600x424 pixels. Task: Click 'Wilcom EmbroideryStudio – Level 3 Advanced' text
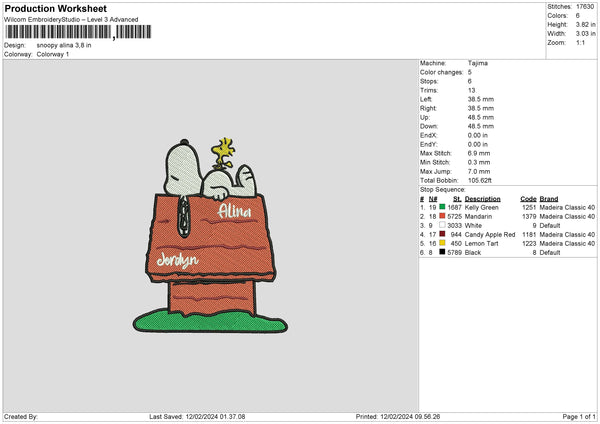(71, 20)
